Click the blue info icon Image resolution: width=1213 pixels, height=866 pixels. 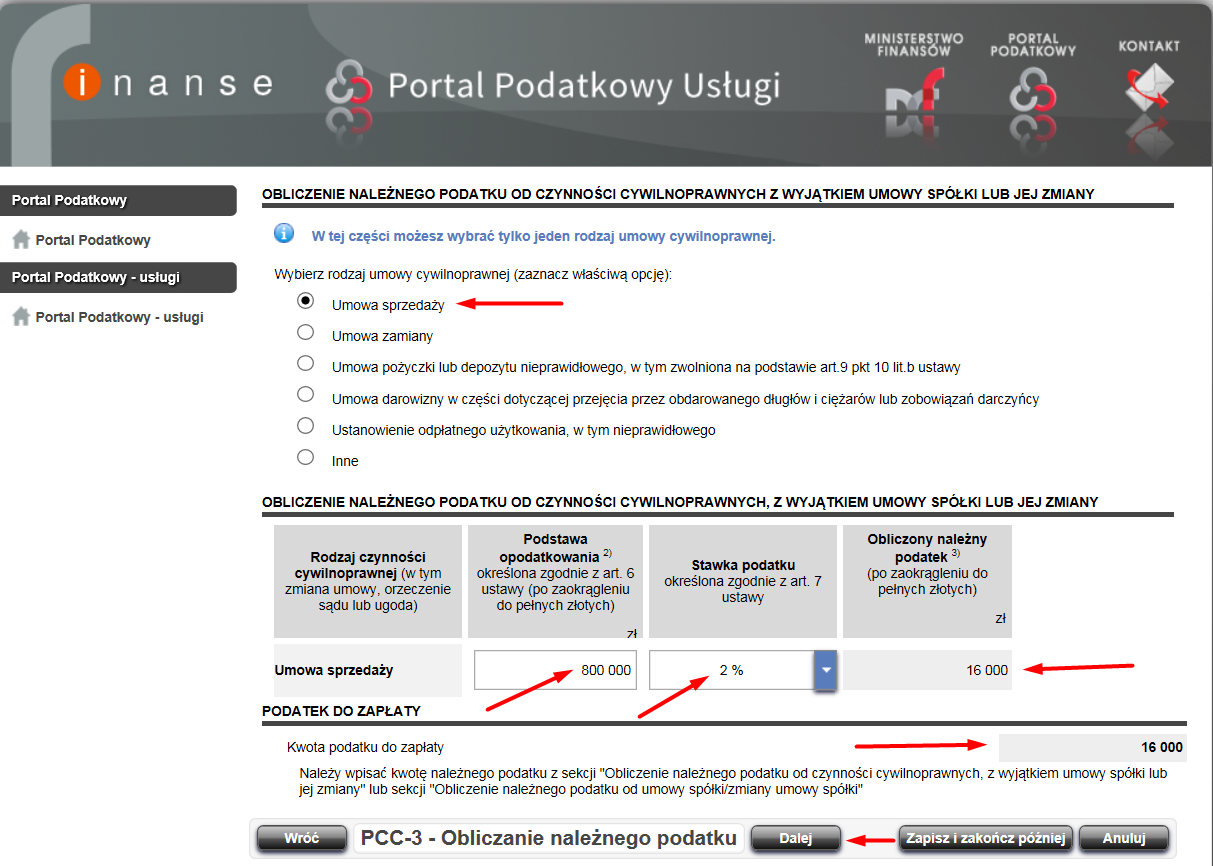pyautogui.click(x=284, y=233)
